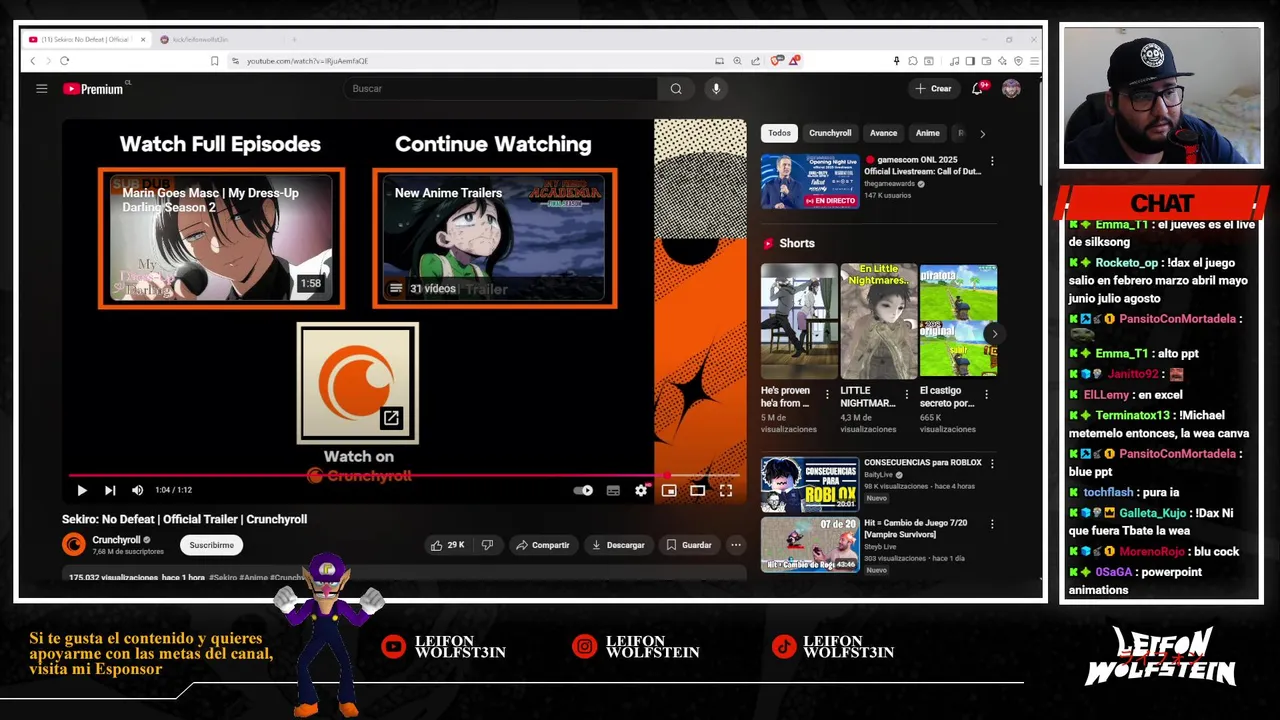Open Marin Goes Masc end-screen card
Screen dimensions: 1280x720
221,238
